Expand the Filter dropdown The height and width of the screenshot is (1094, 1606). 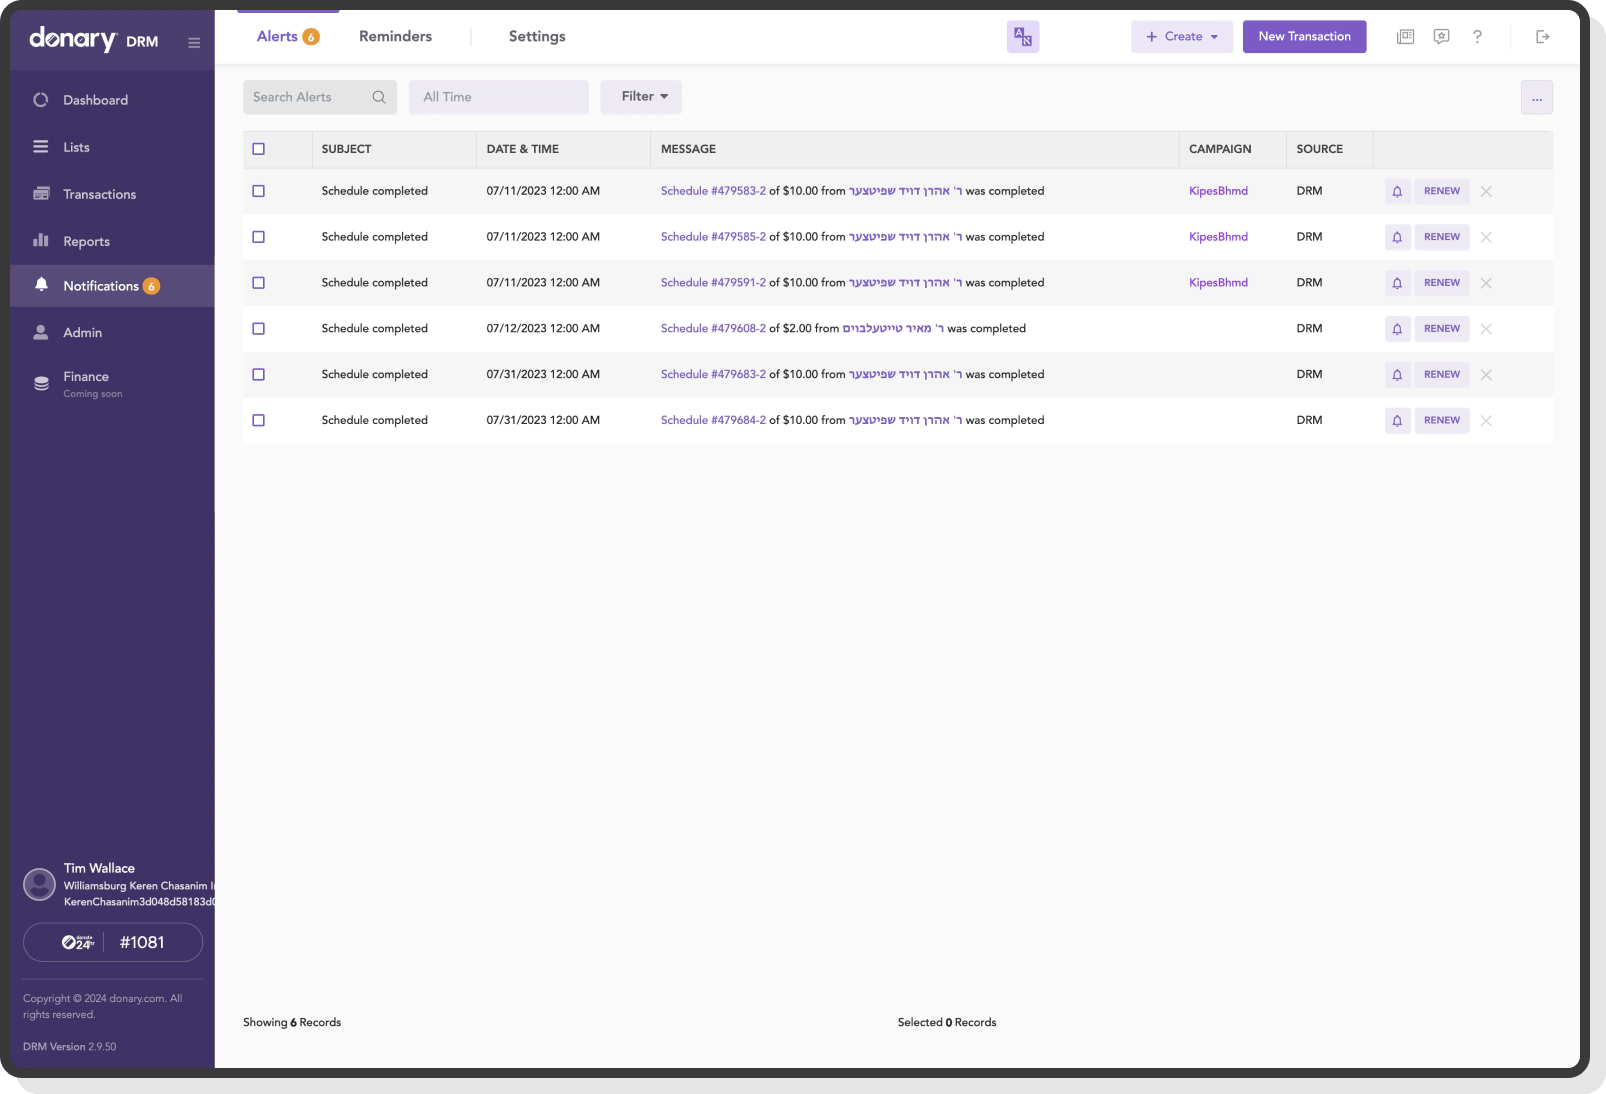click(x=641, y=97)
